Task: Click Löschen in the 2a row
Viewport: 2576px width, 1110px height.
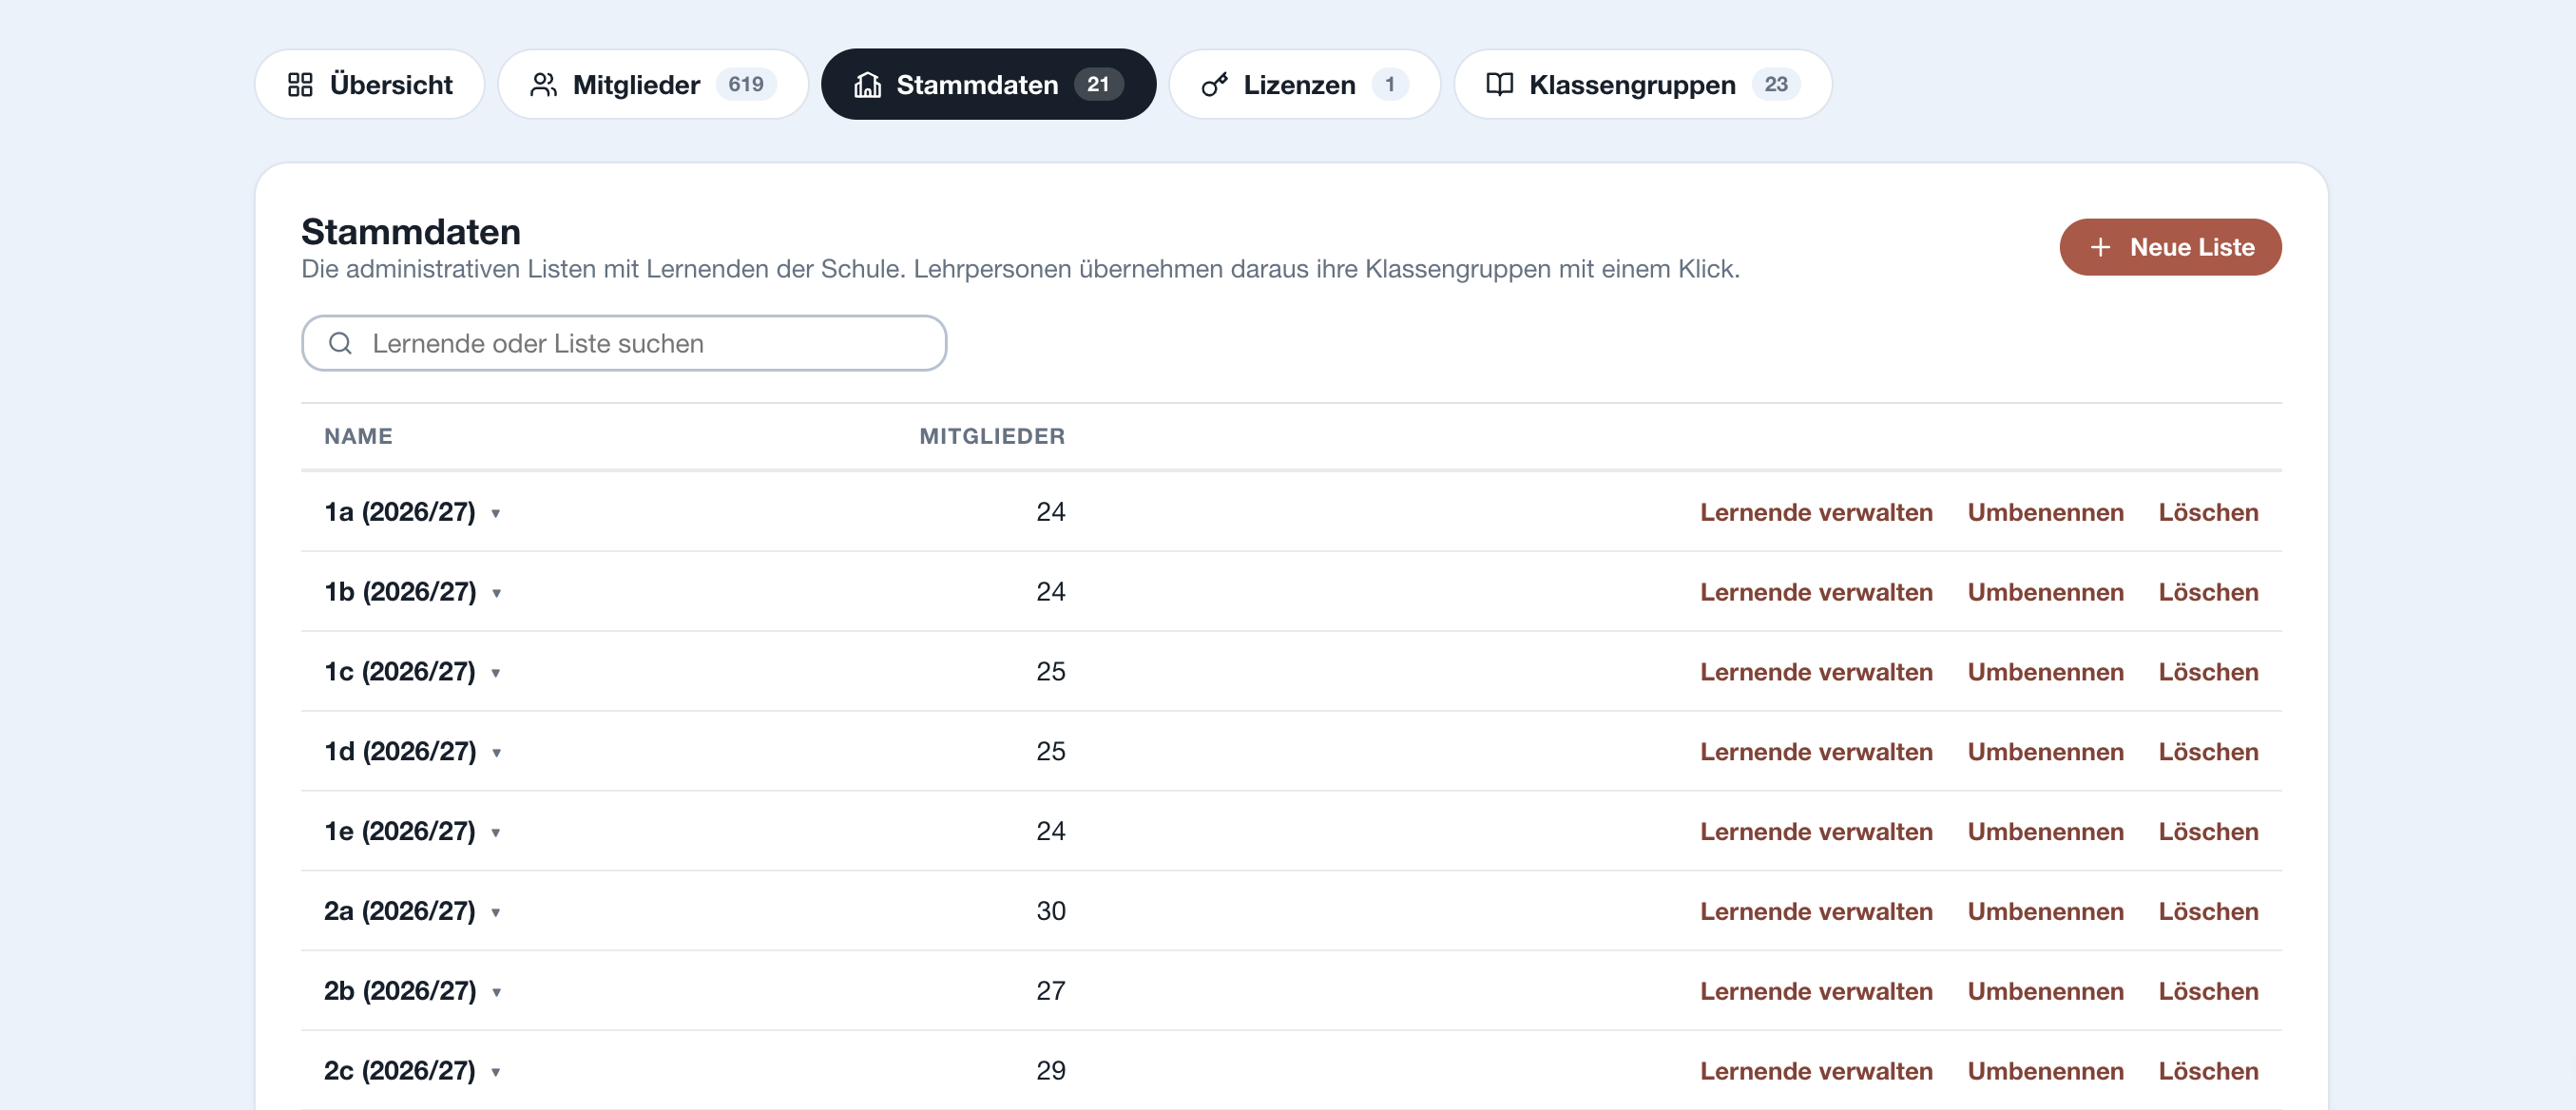Action: [2208, 912]
